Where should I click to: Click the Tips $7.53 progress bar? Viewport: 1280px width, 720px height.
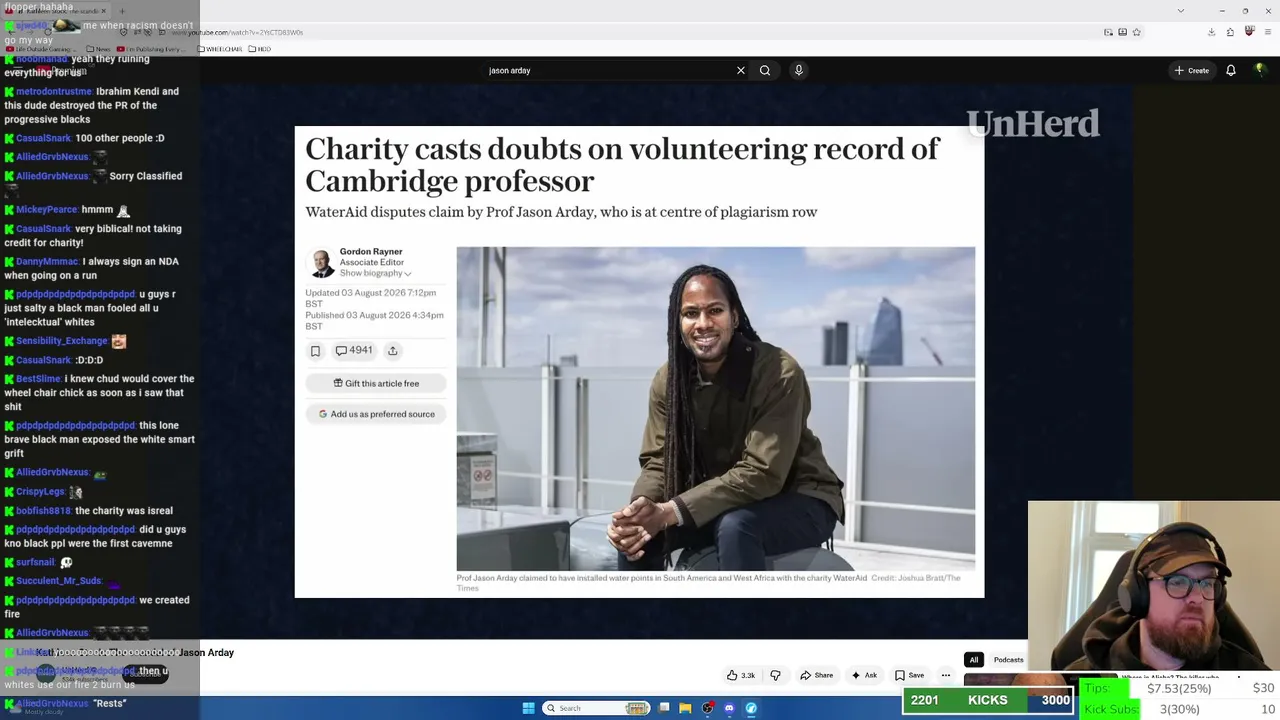click(x=1180, y=688)
